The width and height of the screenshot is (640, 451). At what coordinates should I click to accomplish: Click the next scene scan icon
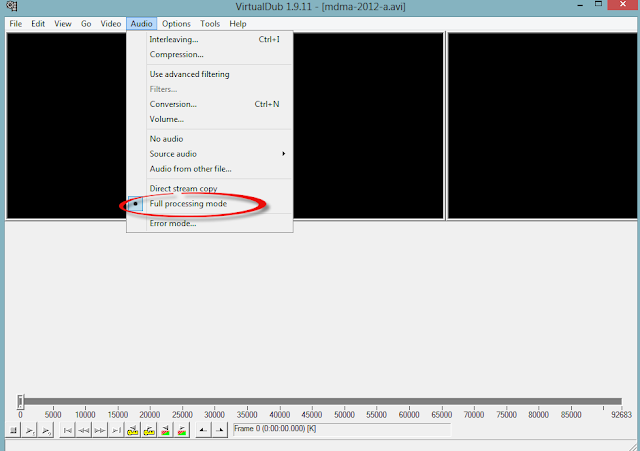pos(182,430)
